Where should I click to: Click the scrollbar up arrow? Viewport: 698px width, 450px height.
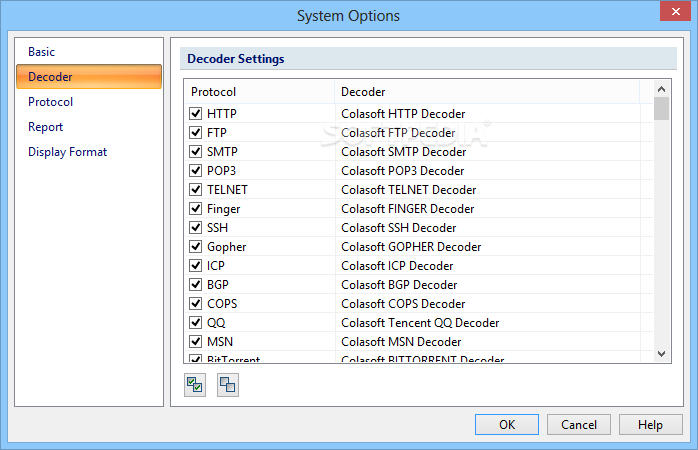click(661, 89)
